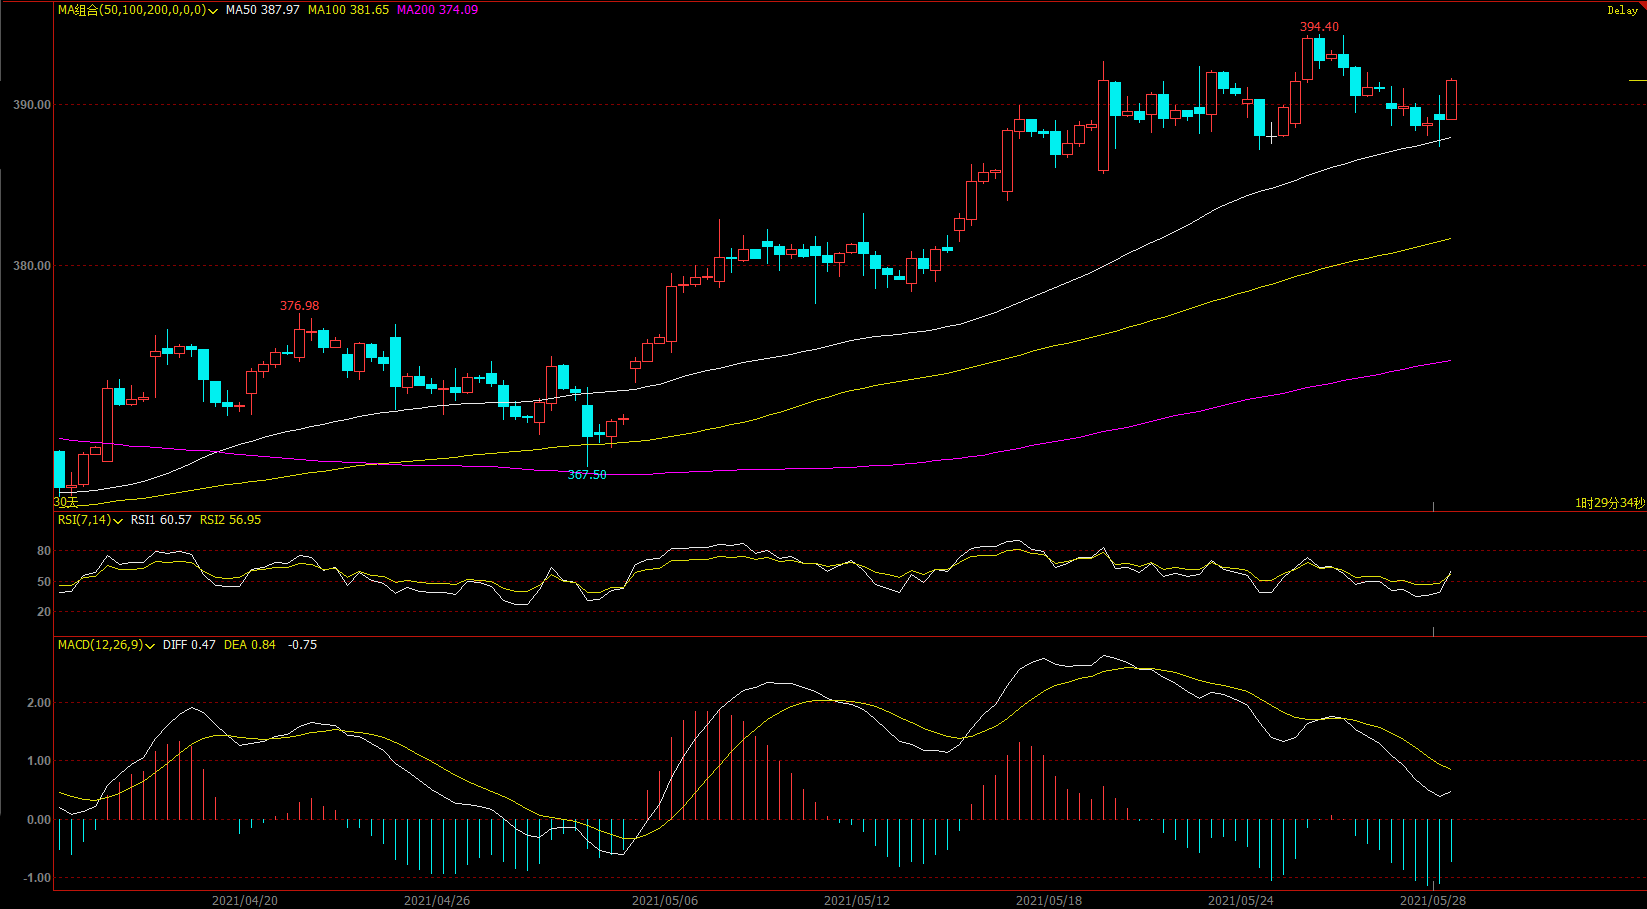Click the 2021/04/20 date label

click(245, 901)
